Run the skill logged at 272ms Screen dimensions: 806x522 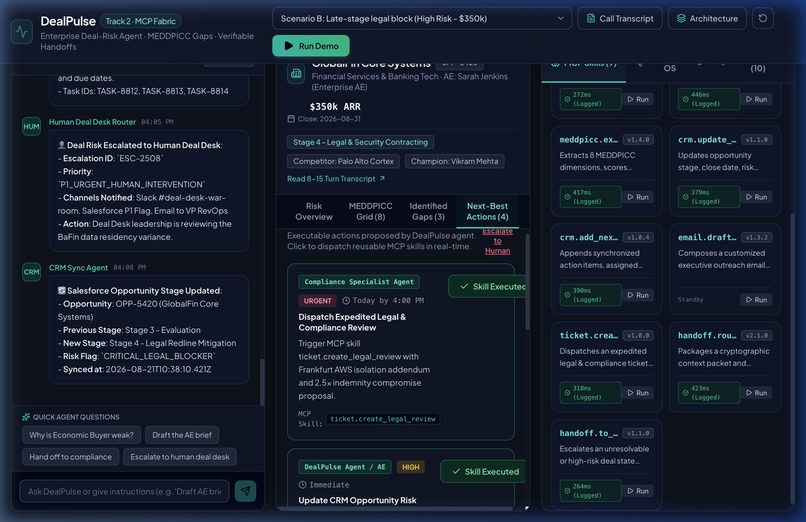click(x=638, y=99)
